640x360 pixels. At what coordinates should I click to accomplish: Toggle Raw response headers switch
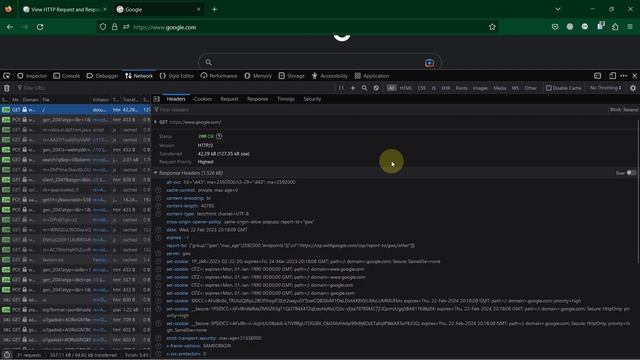point(631,173)
